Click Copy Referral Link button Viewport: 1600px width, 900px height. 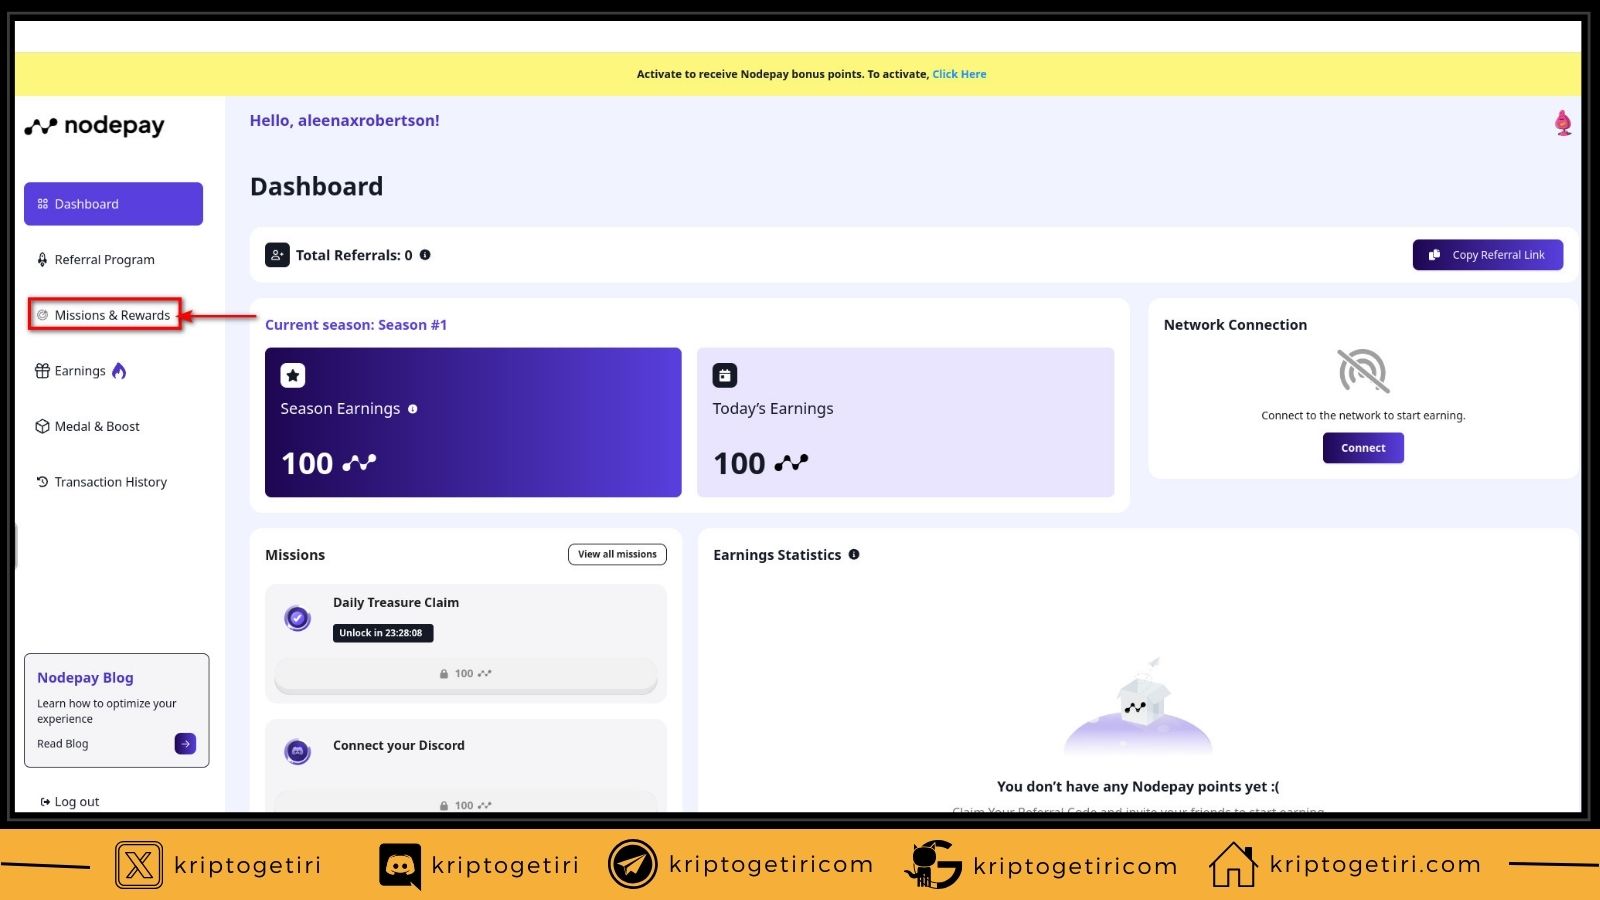pyautogui.click(x=1488, y=255)
